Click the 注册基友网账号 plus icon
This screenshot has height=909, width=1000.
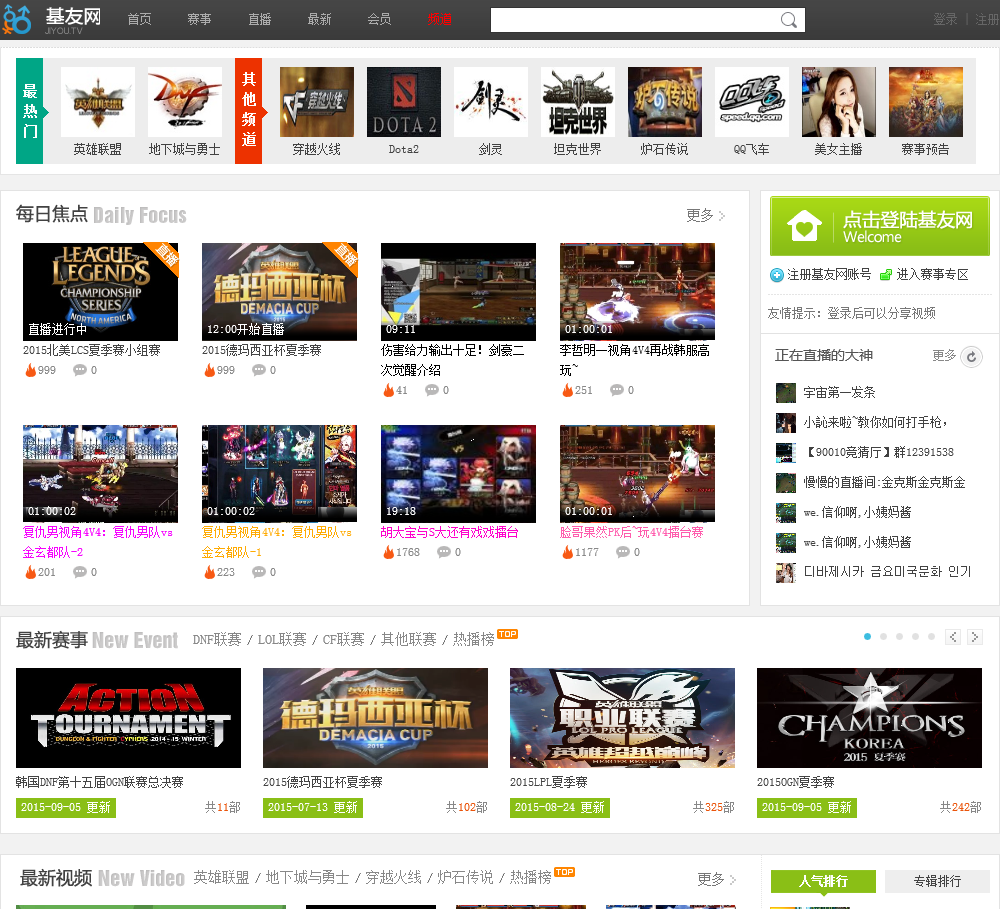point(776,275)
